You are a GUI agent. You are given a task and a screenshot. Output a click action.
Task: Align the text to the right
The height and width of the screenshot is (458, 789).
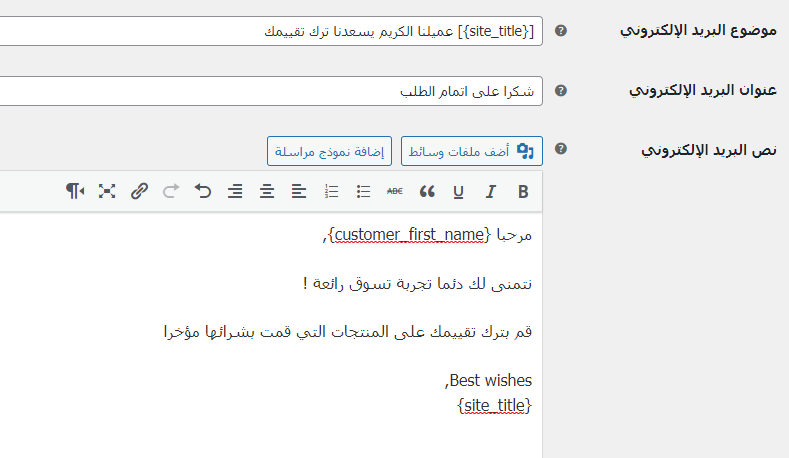click(x=235, y=191)
